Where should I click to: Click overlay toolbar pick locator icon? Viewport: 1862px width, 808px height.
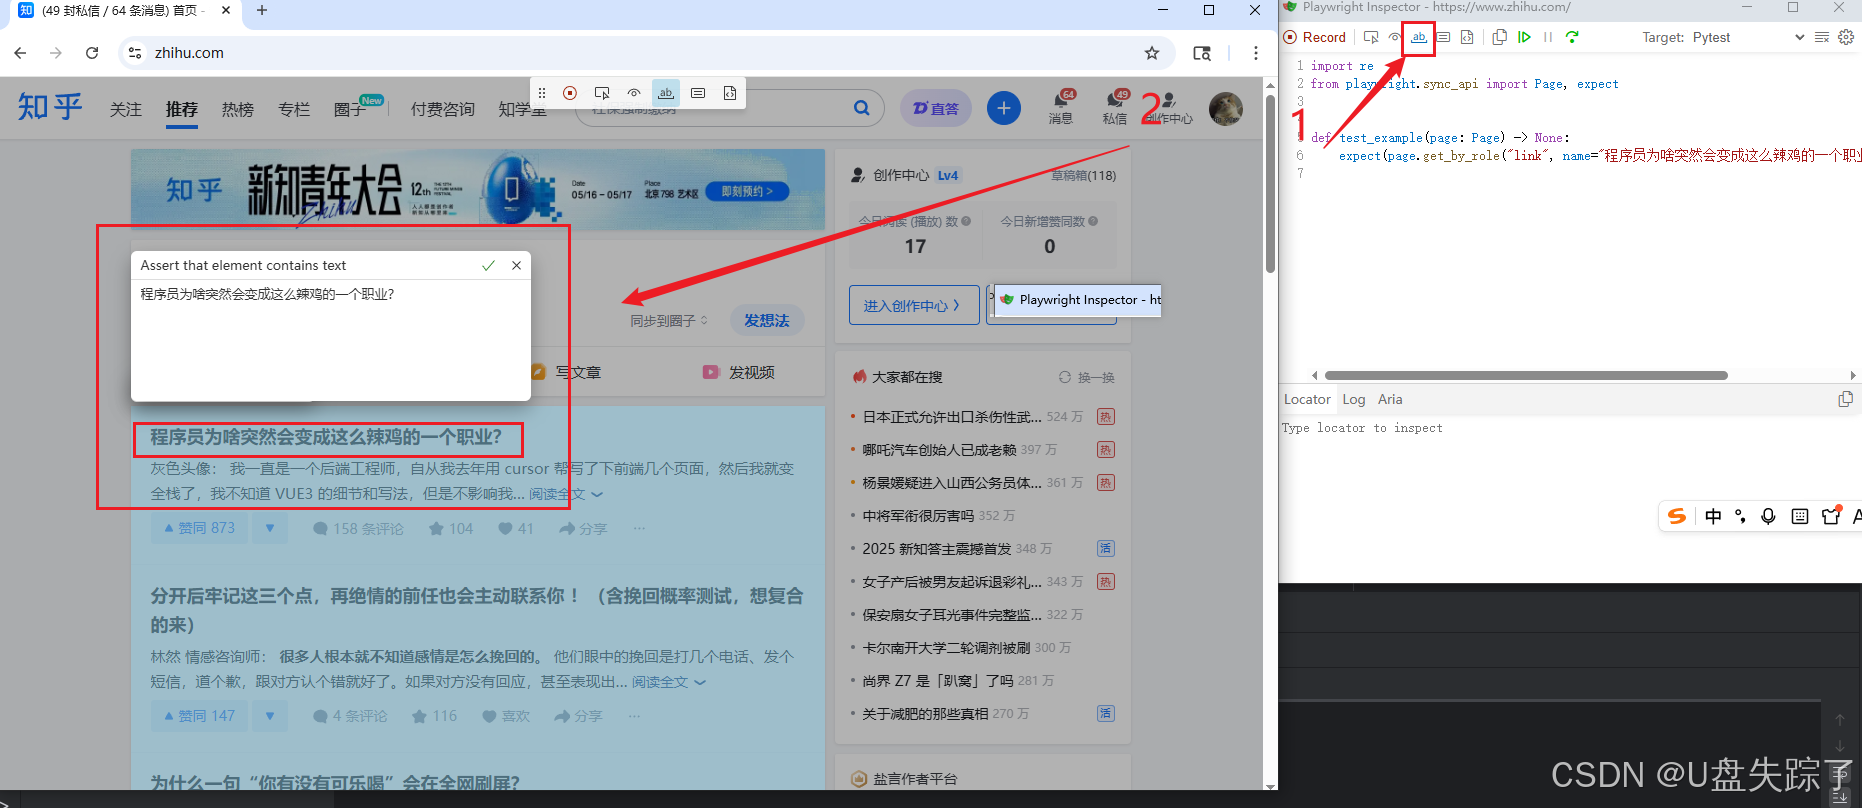[x=602, y=93]
